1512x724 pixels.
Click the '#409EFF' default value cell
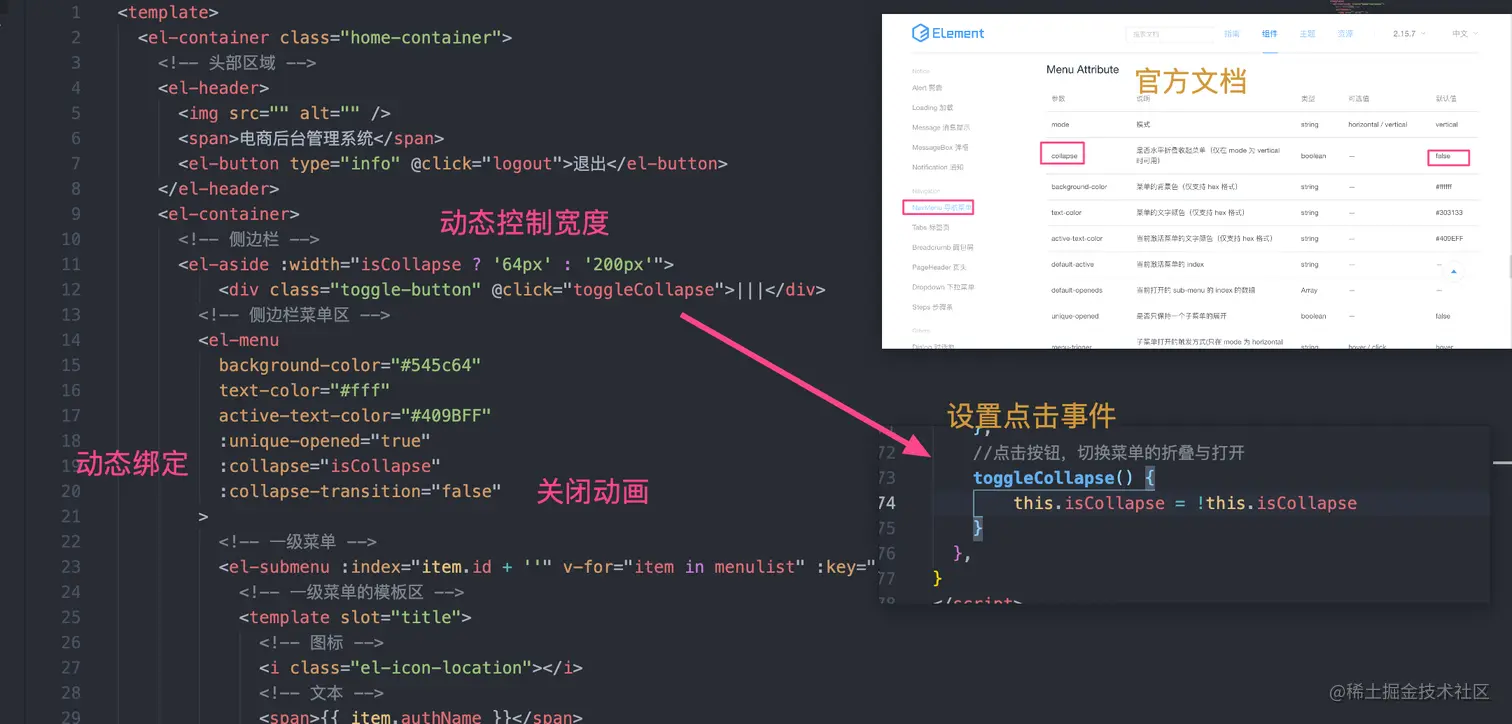pos(1449,239)
